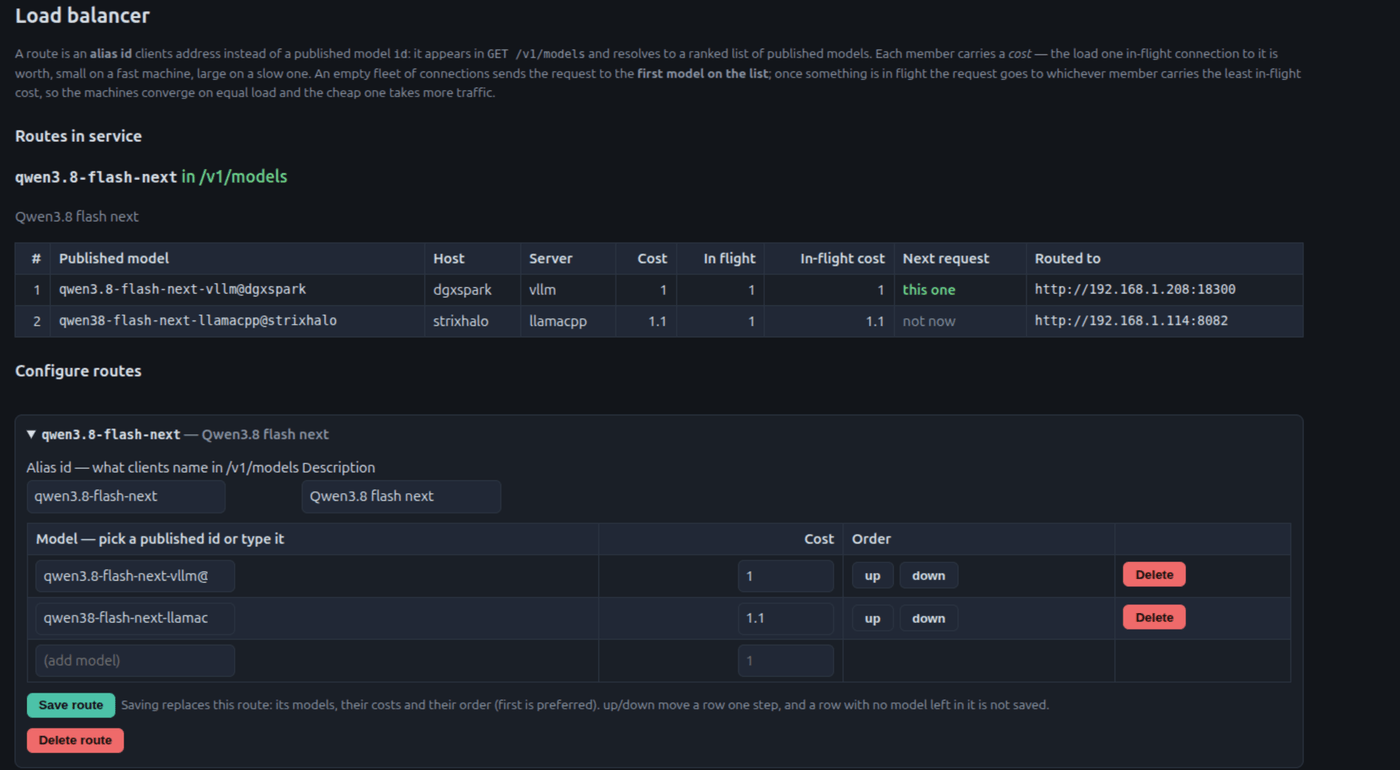Click the 'Routes in service' heading
1400x770 pixels.
(x=78, y=136)
